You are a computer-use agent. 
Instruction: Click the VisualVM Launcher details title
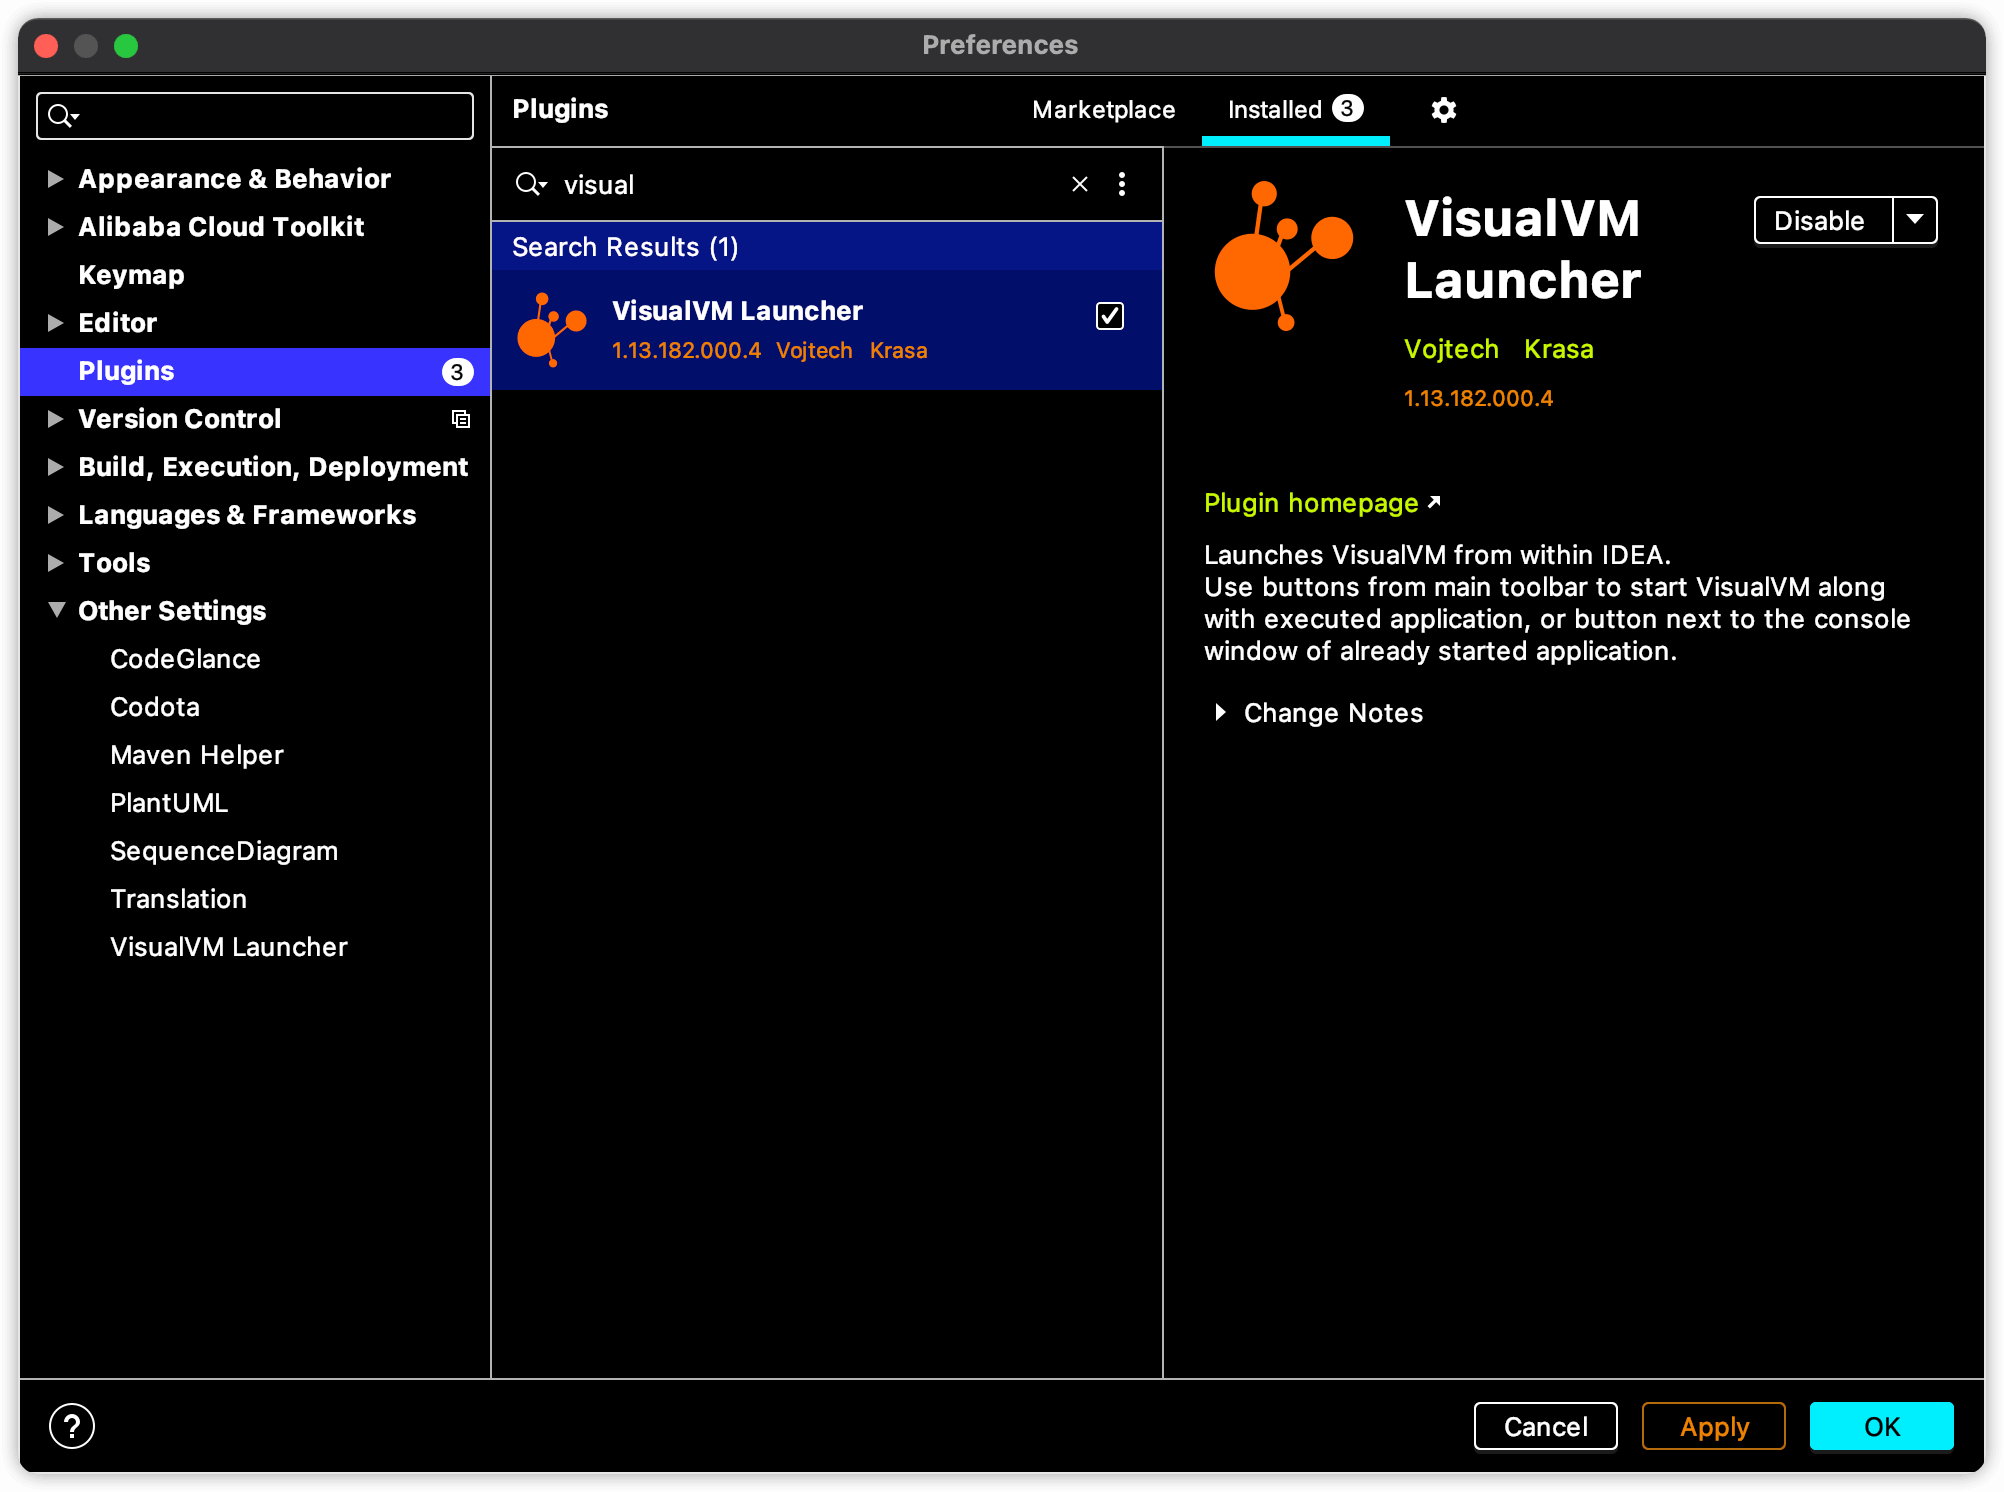pyautogui.click(x=1522, y=249)
